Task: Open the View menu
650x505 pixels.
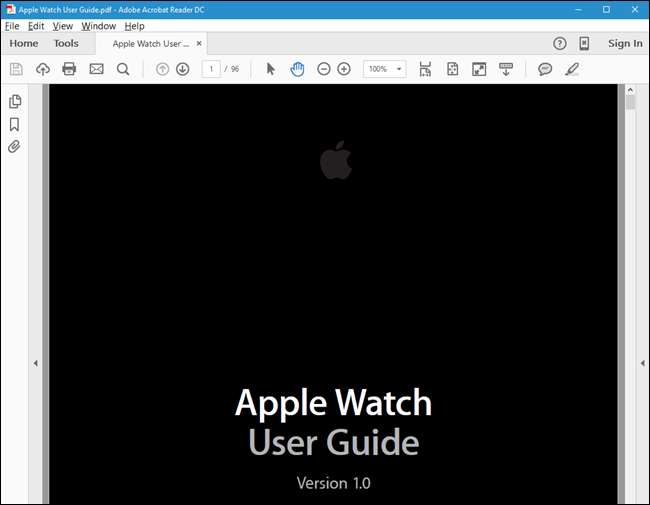Action: (x=63, y=26)
